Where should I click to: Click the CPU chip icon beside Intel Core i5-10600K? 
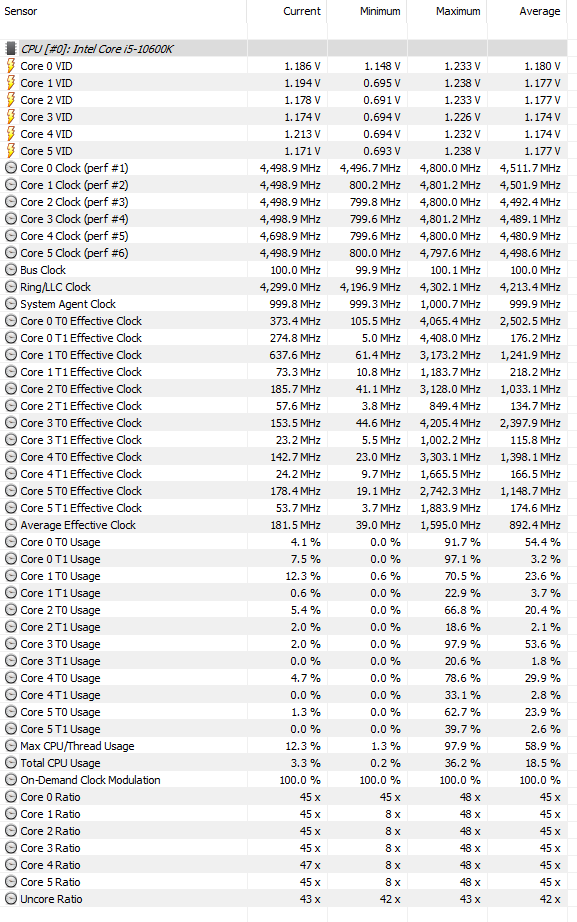click(10, 49)
